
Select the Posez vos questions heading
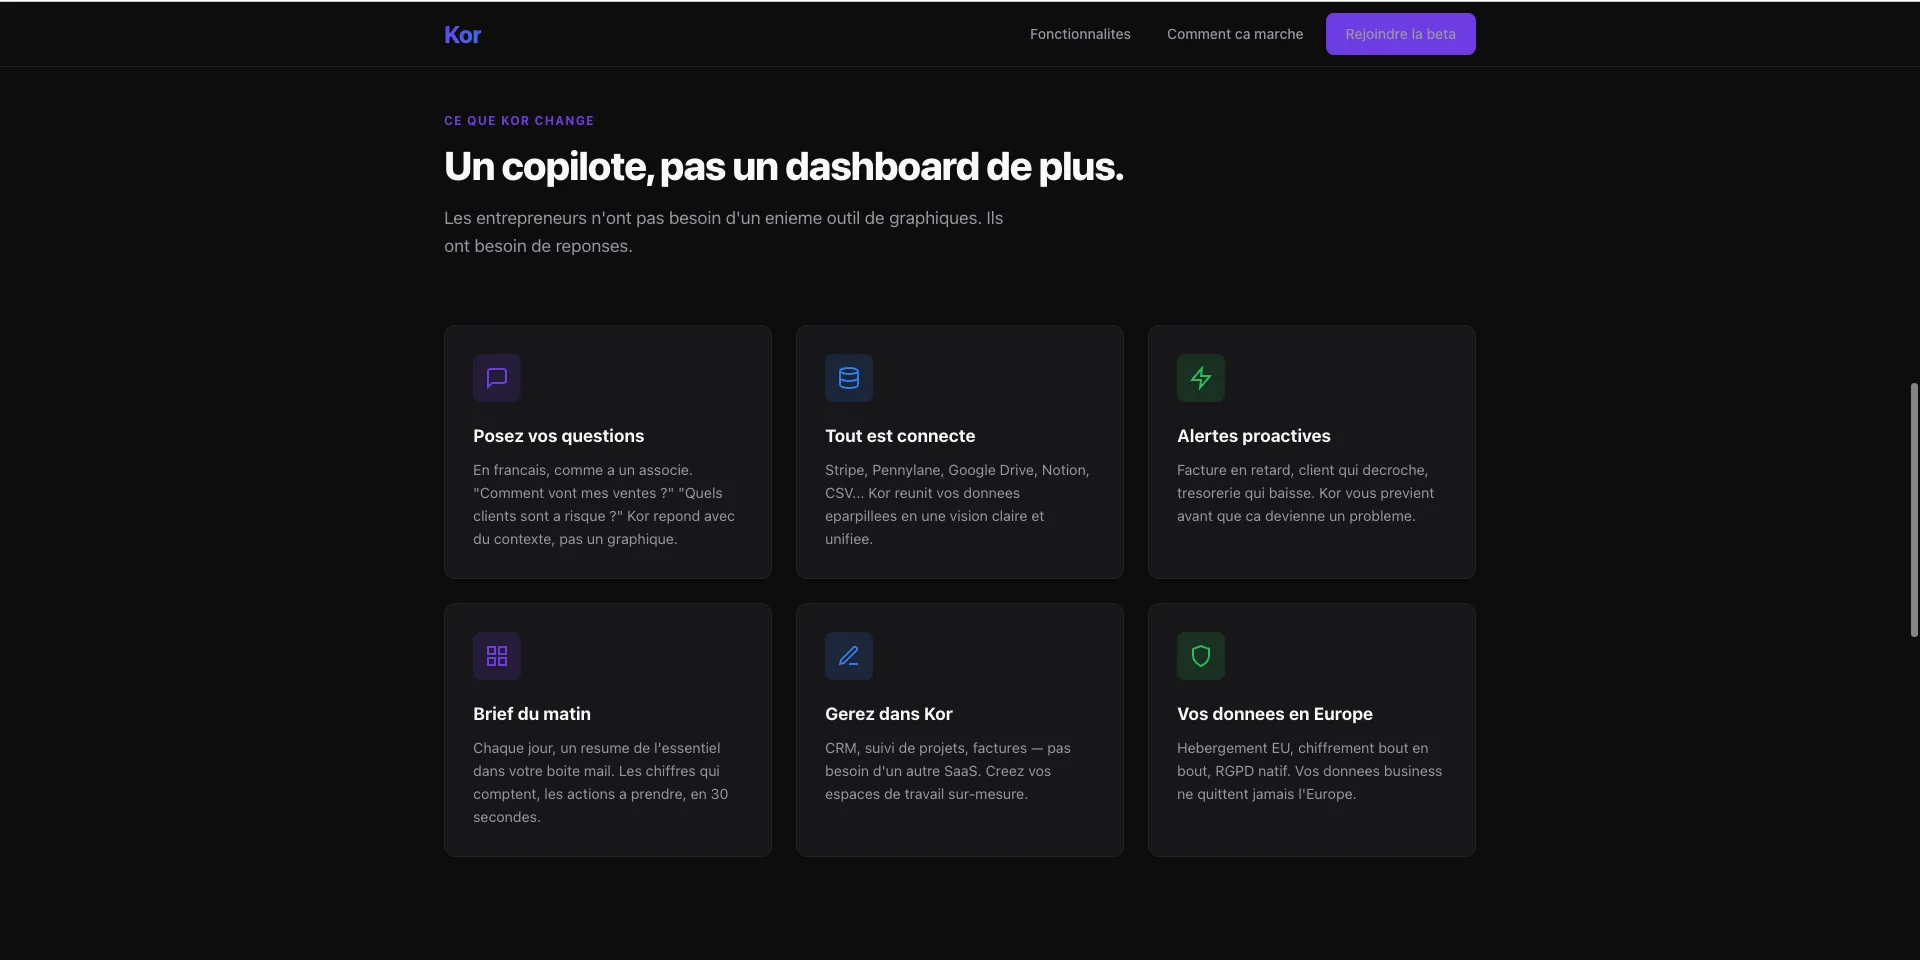coord(558,436)
